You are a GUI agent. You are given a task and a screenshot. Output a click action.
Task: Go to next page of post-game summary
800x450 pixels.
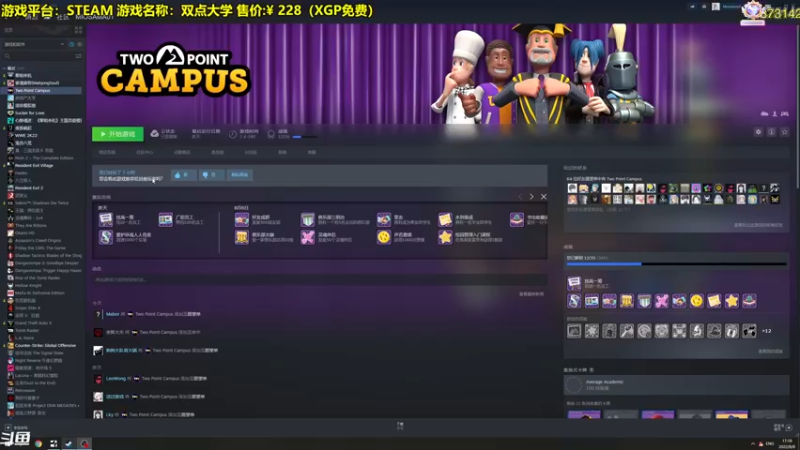[531, 196]
